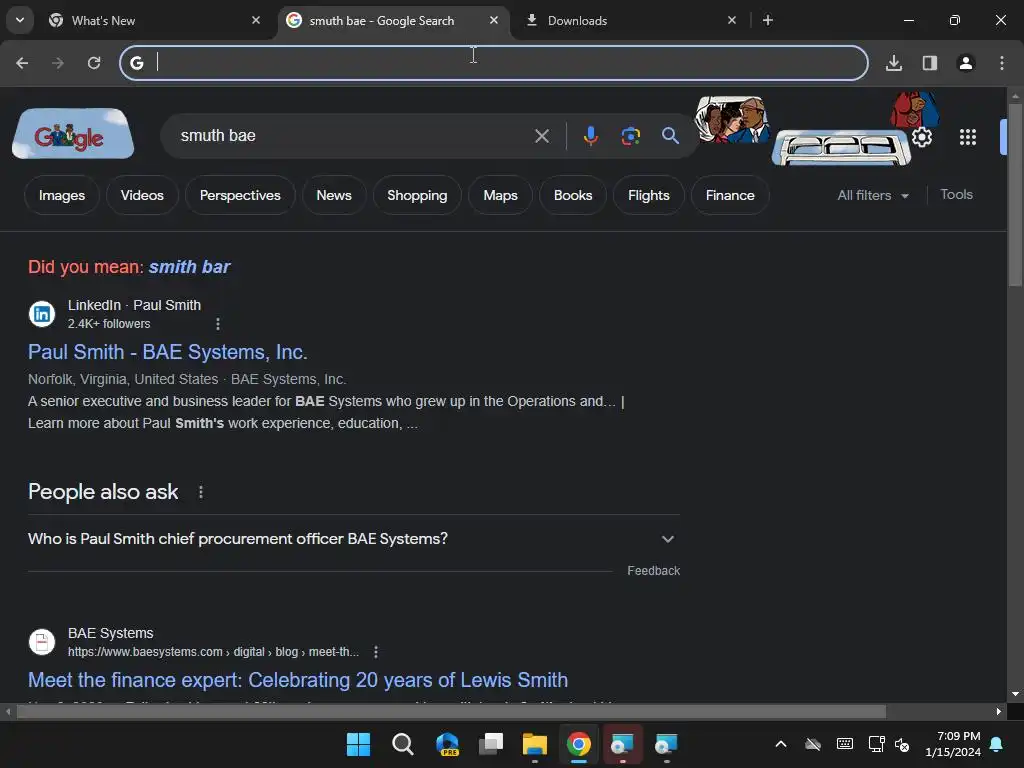The width and height of the screenshot is (1024, 768).
Task: Click the forward navigation arrow
Action: pyautogui.click(x=58, y=63)
